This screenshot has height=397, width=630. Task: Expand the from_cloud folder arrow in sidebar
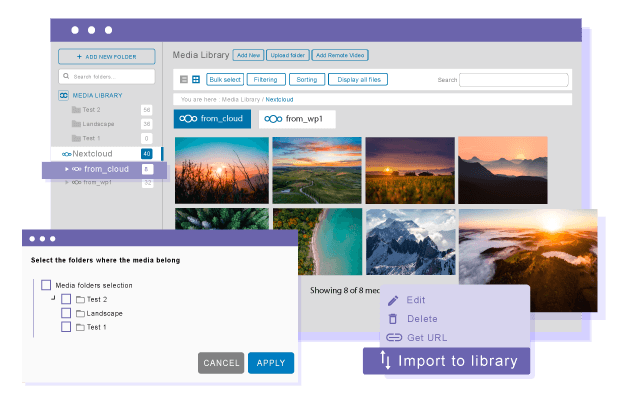point(67,169)
